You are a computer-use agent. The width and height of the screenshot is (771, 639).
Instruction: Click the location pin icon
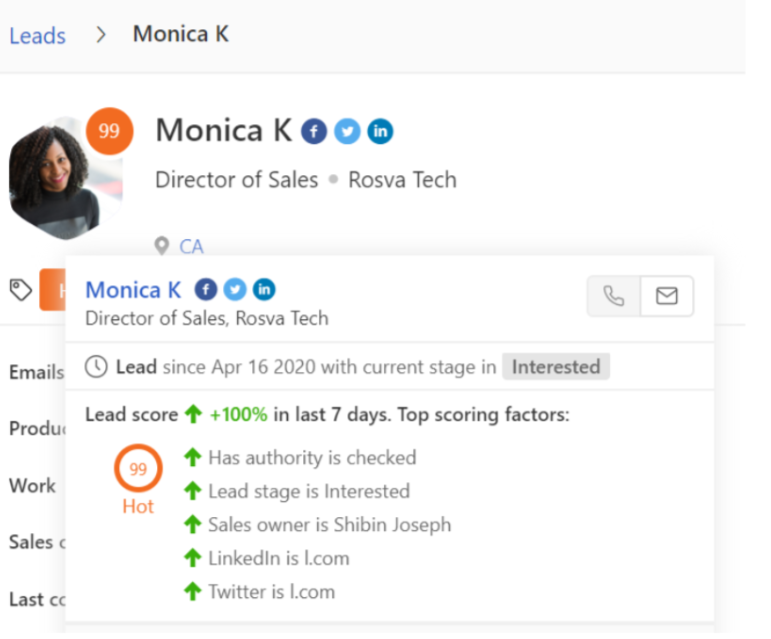click(x=162, y=246)
